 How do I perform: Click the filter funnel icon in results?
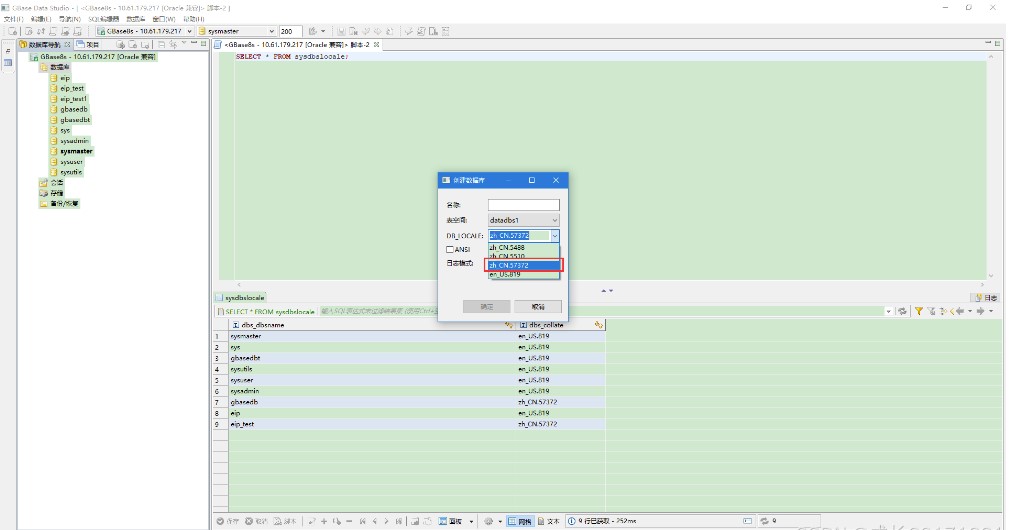coord(919,311)
